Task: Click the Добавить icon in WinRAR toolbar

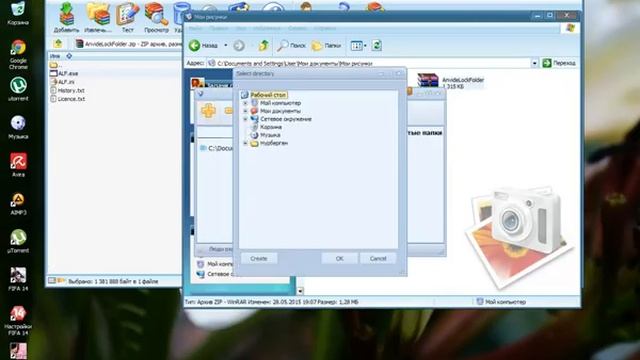Action: point(66,16)
